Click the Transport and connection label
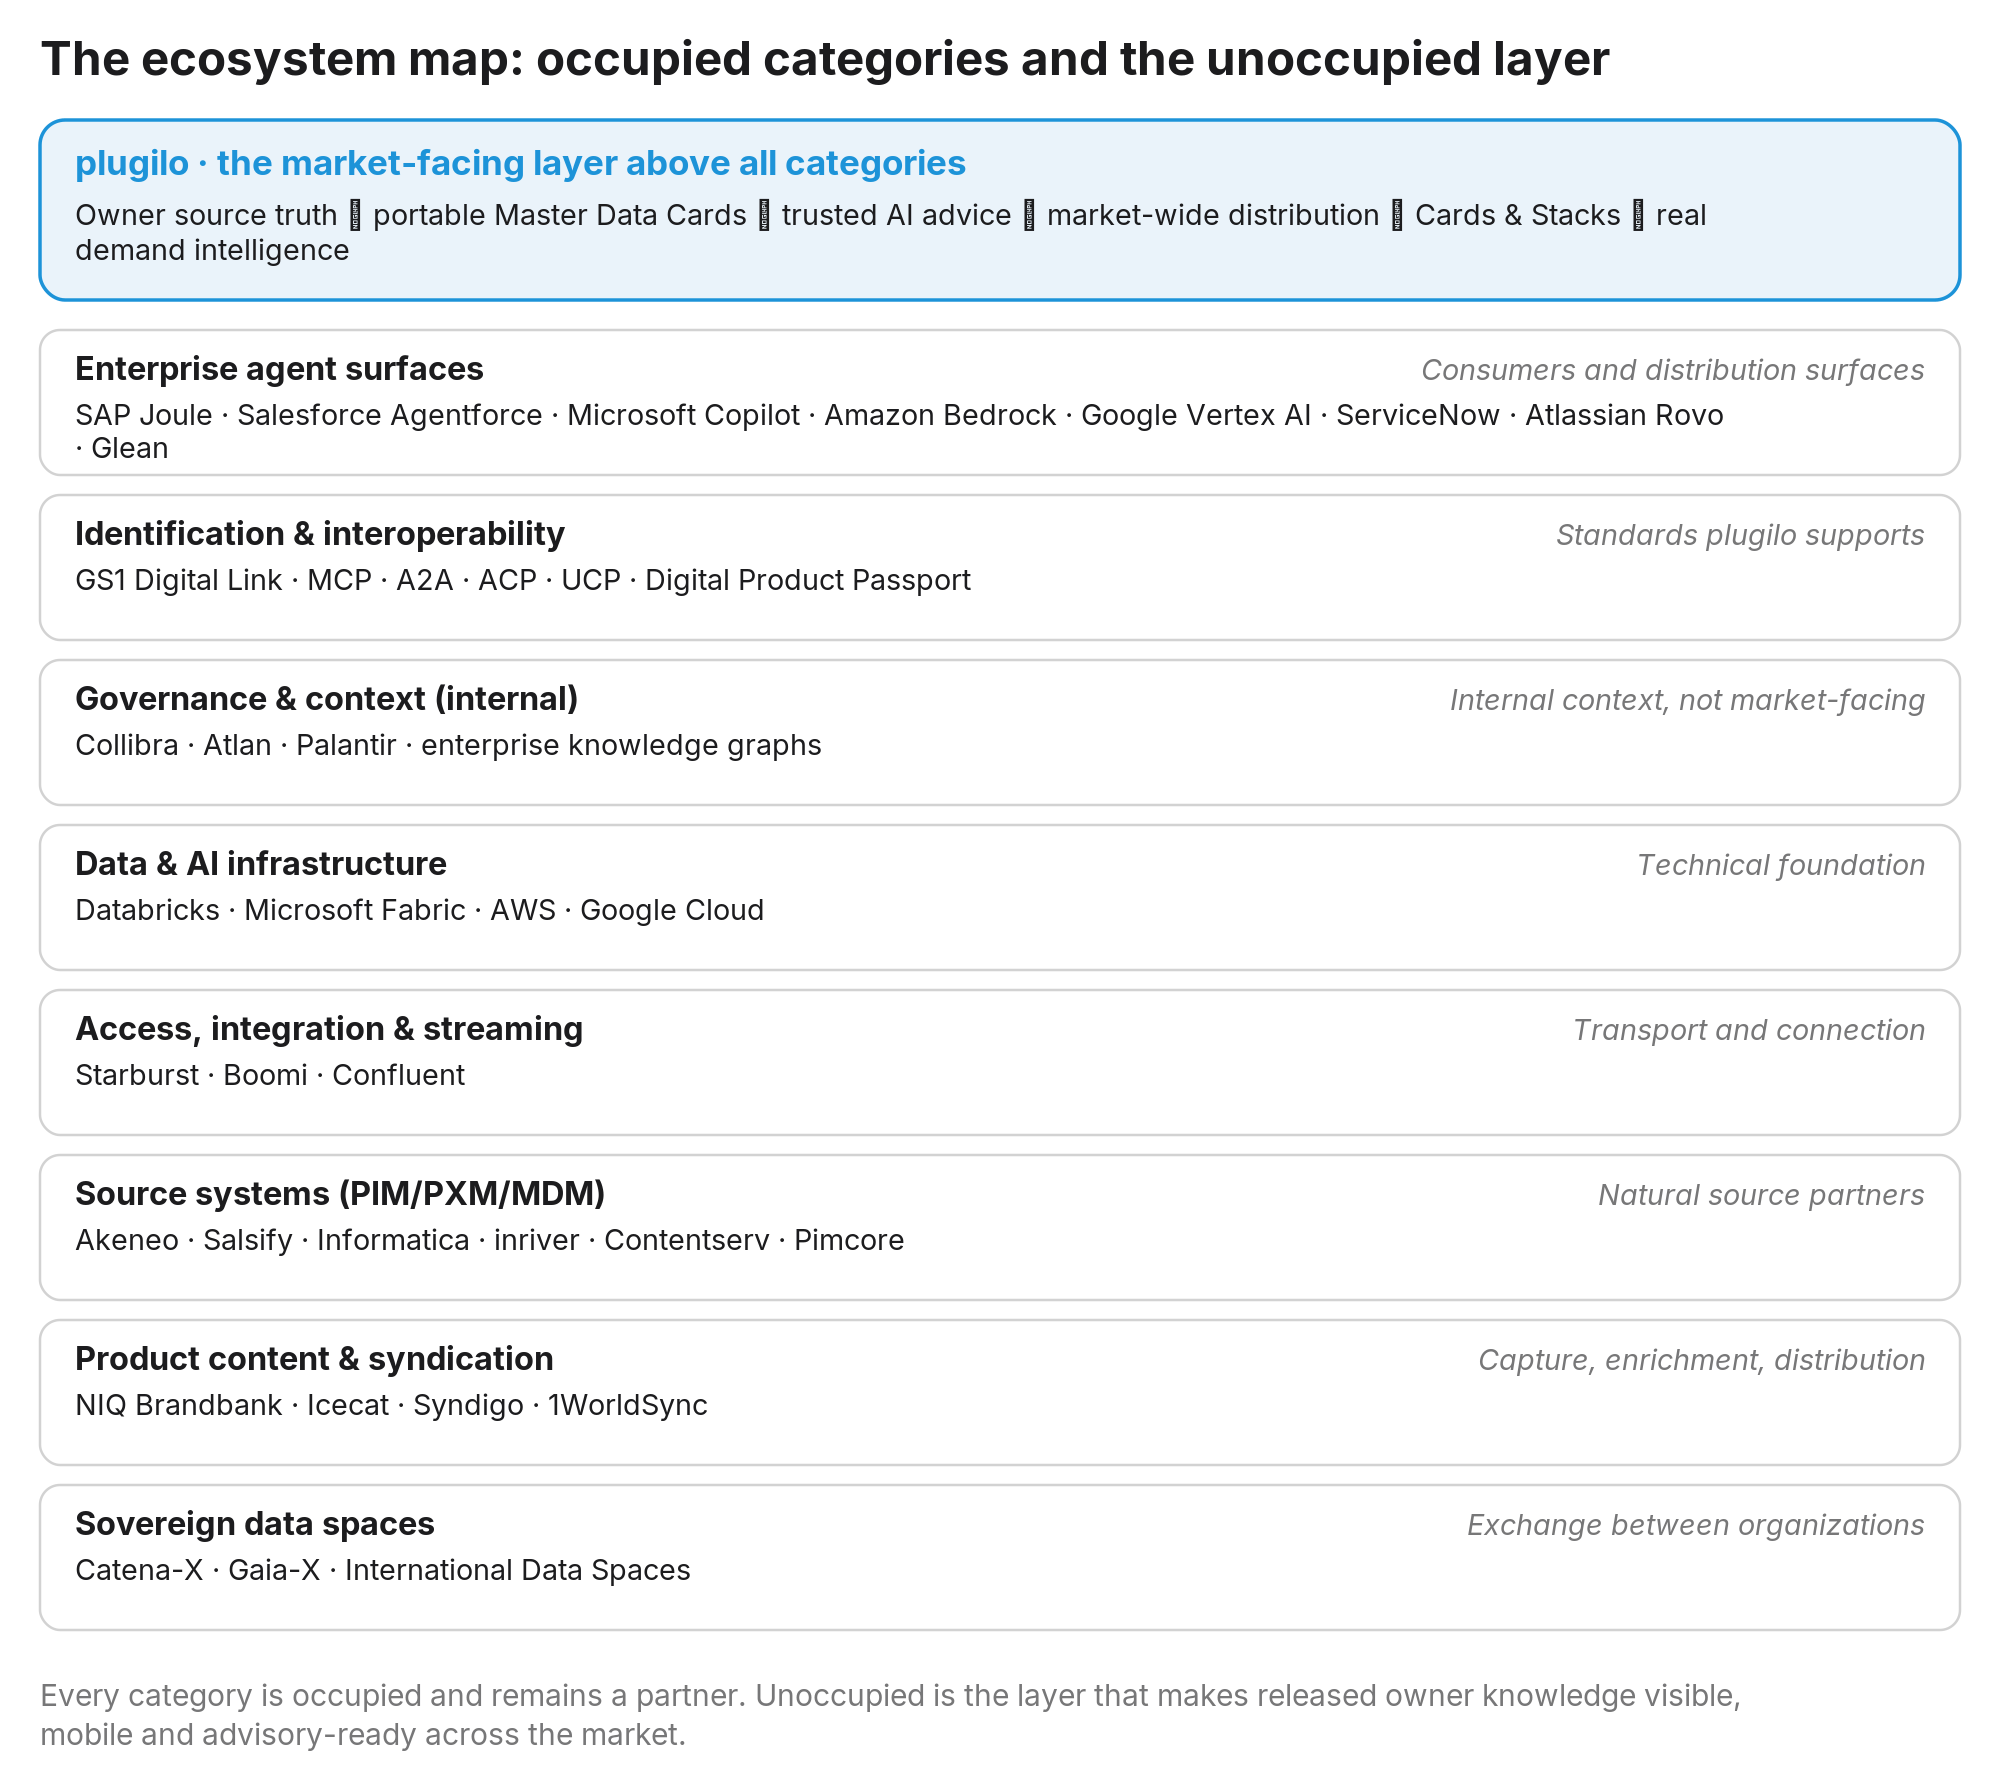This screenshot has width=2000, height=1770. pos(1749,1030)
